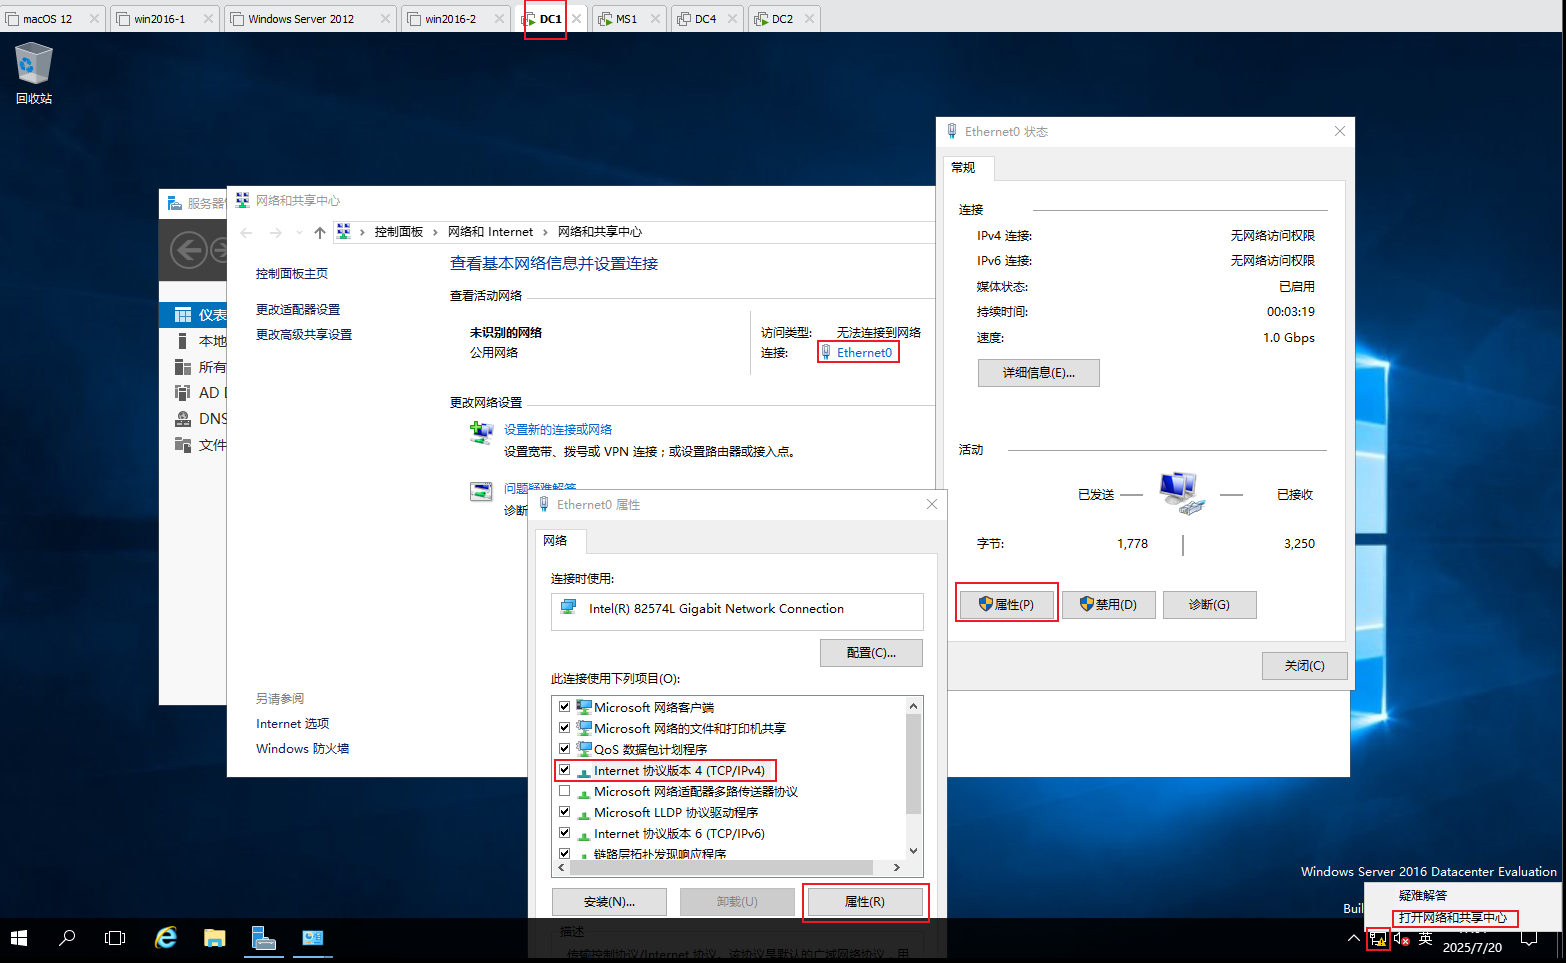Click 属性(R) button in Ethernet0 properties
This screenshot has width=1566, height=963.
865,902
